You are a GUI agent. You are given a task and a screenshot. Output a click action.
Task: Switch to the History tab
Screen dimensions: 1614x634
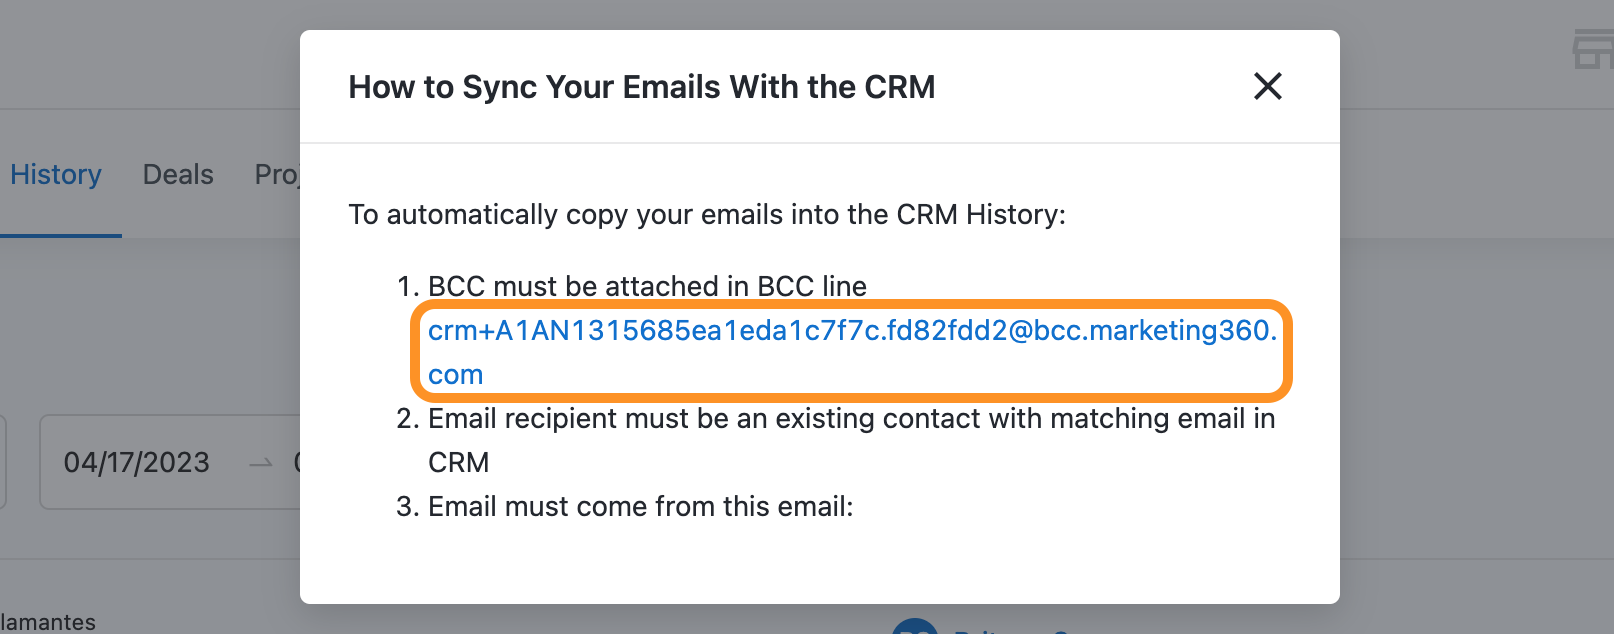56,175
